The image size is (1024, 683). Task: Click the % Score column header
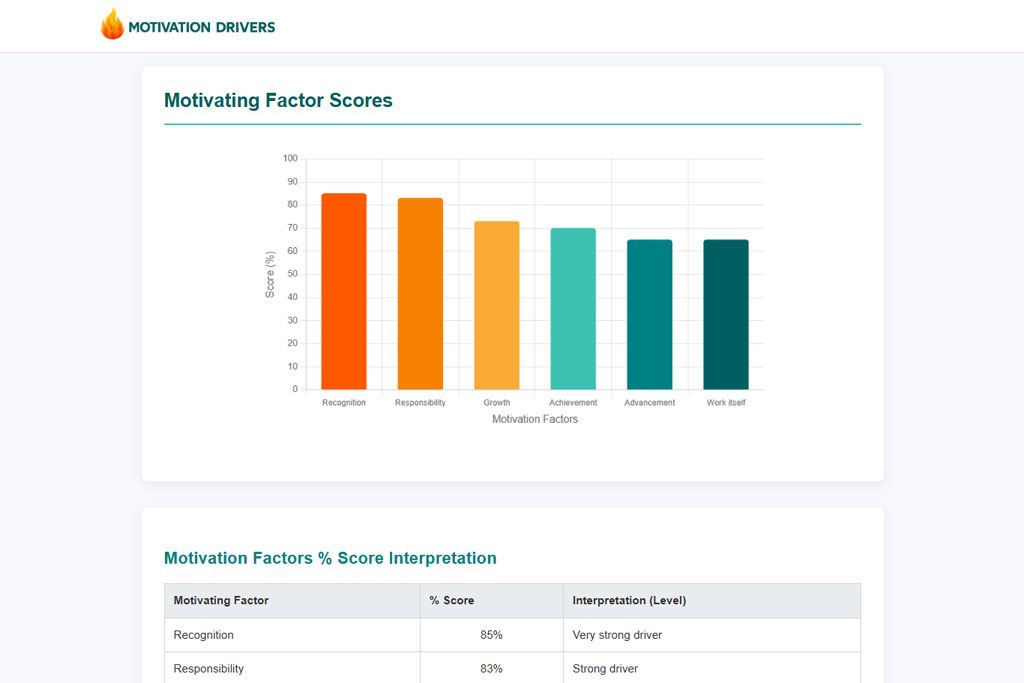click(x=452, y=601)
